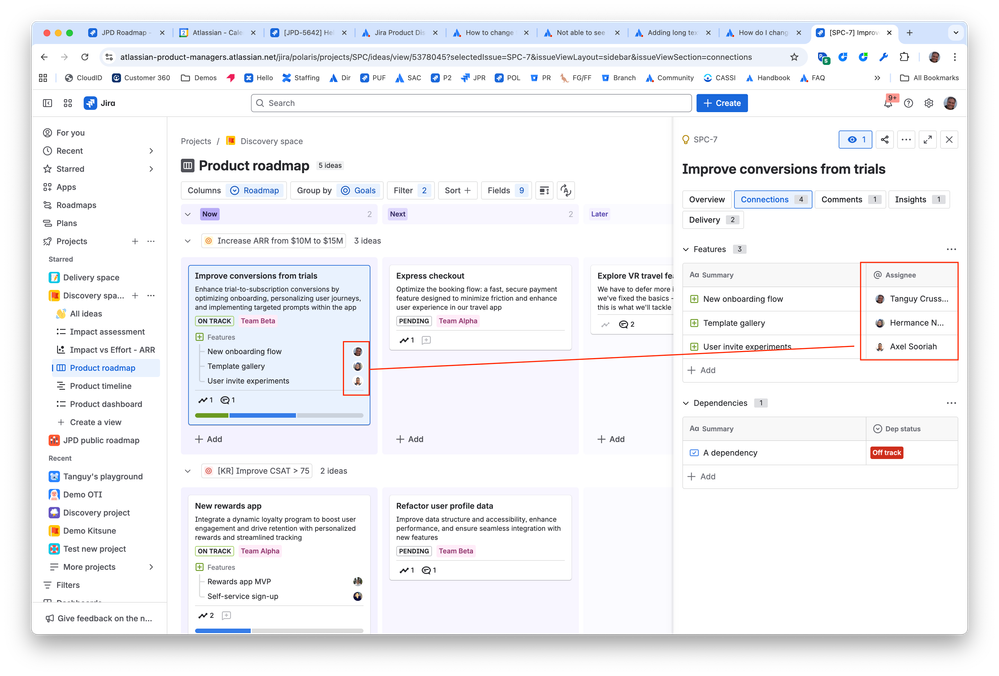Open the Comments tab
Screen dimensions: 999x676
tap(850, 199)
